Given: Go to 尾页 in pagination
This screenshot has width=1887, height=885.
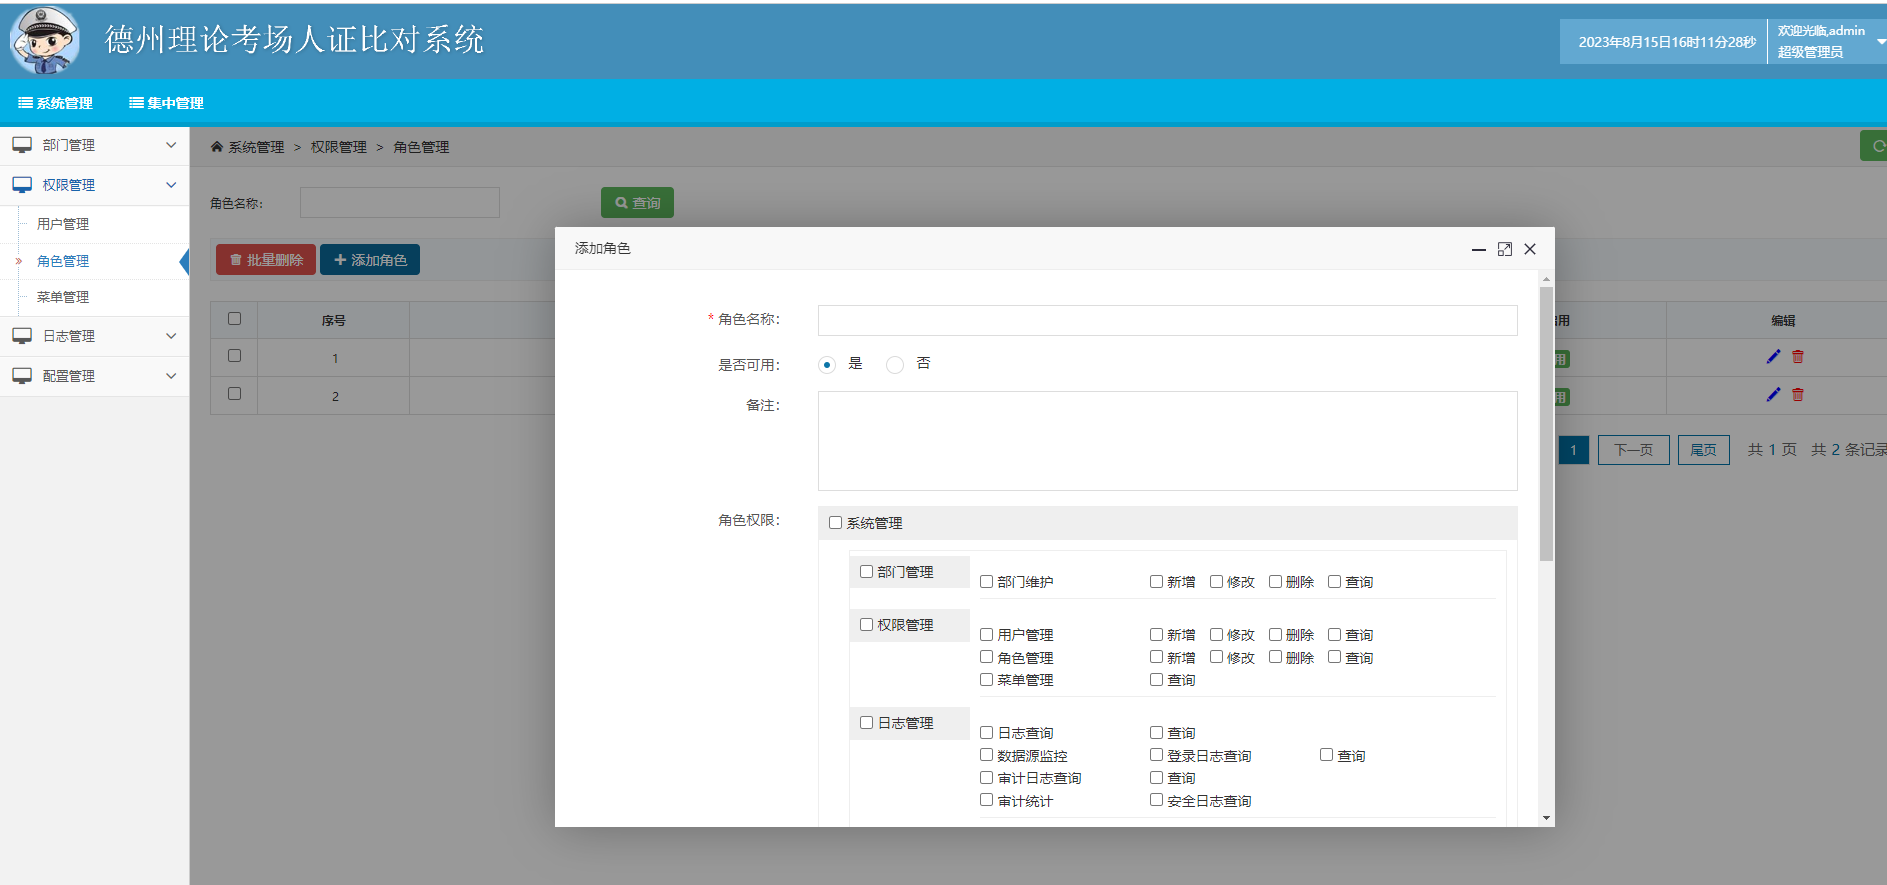Looking at the screenshot, I should click(1704, 450).
